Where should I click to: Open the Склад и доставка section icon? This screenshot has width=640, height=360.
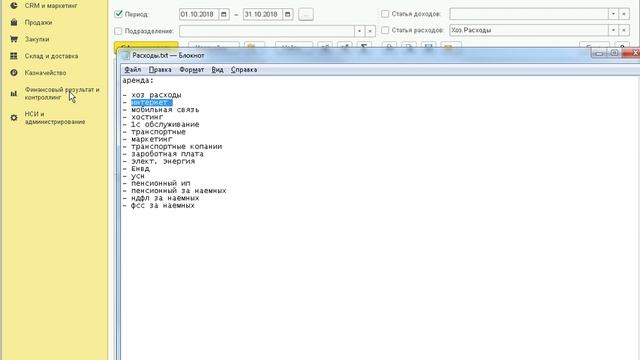[14, 56]
